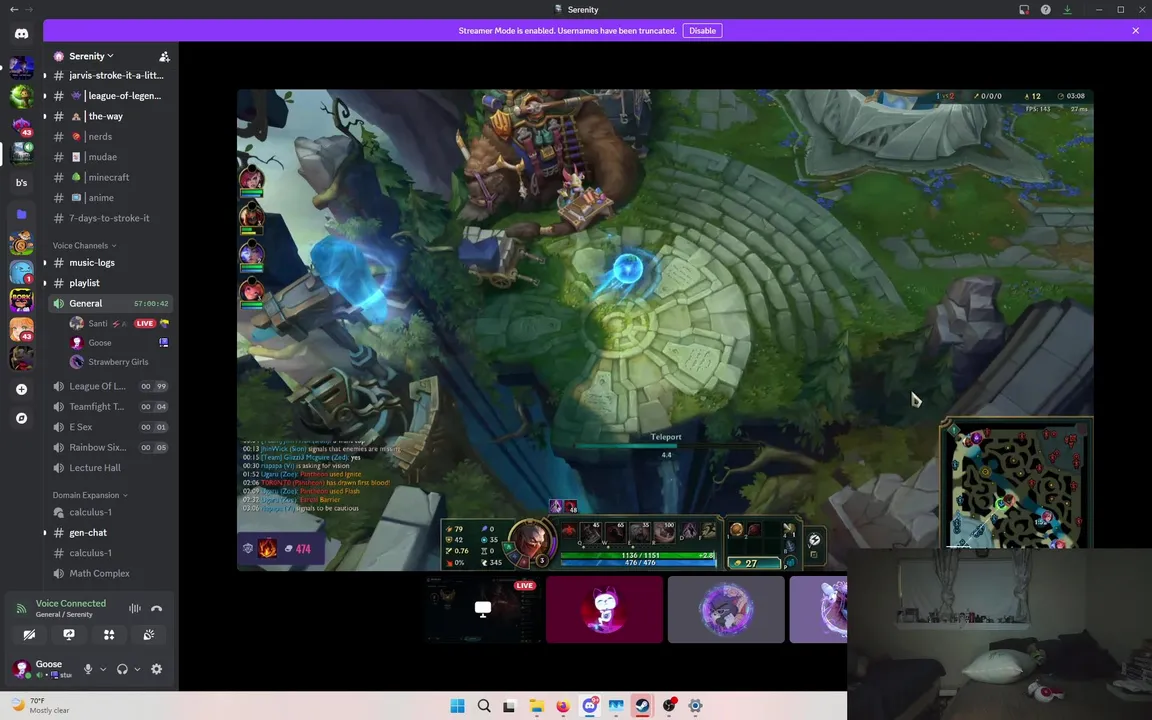Open the gen-chat text channel

110,533
